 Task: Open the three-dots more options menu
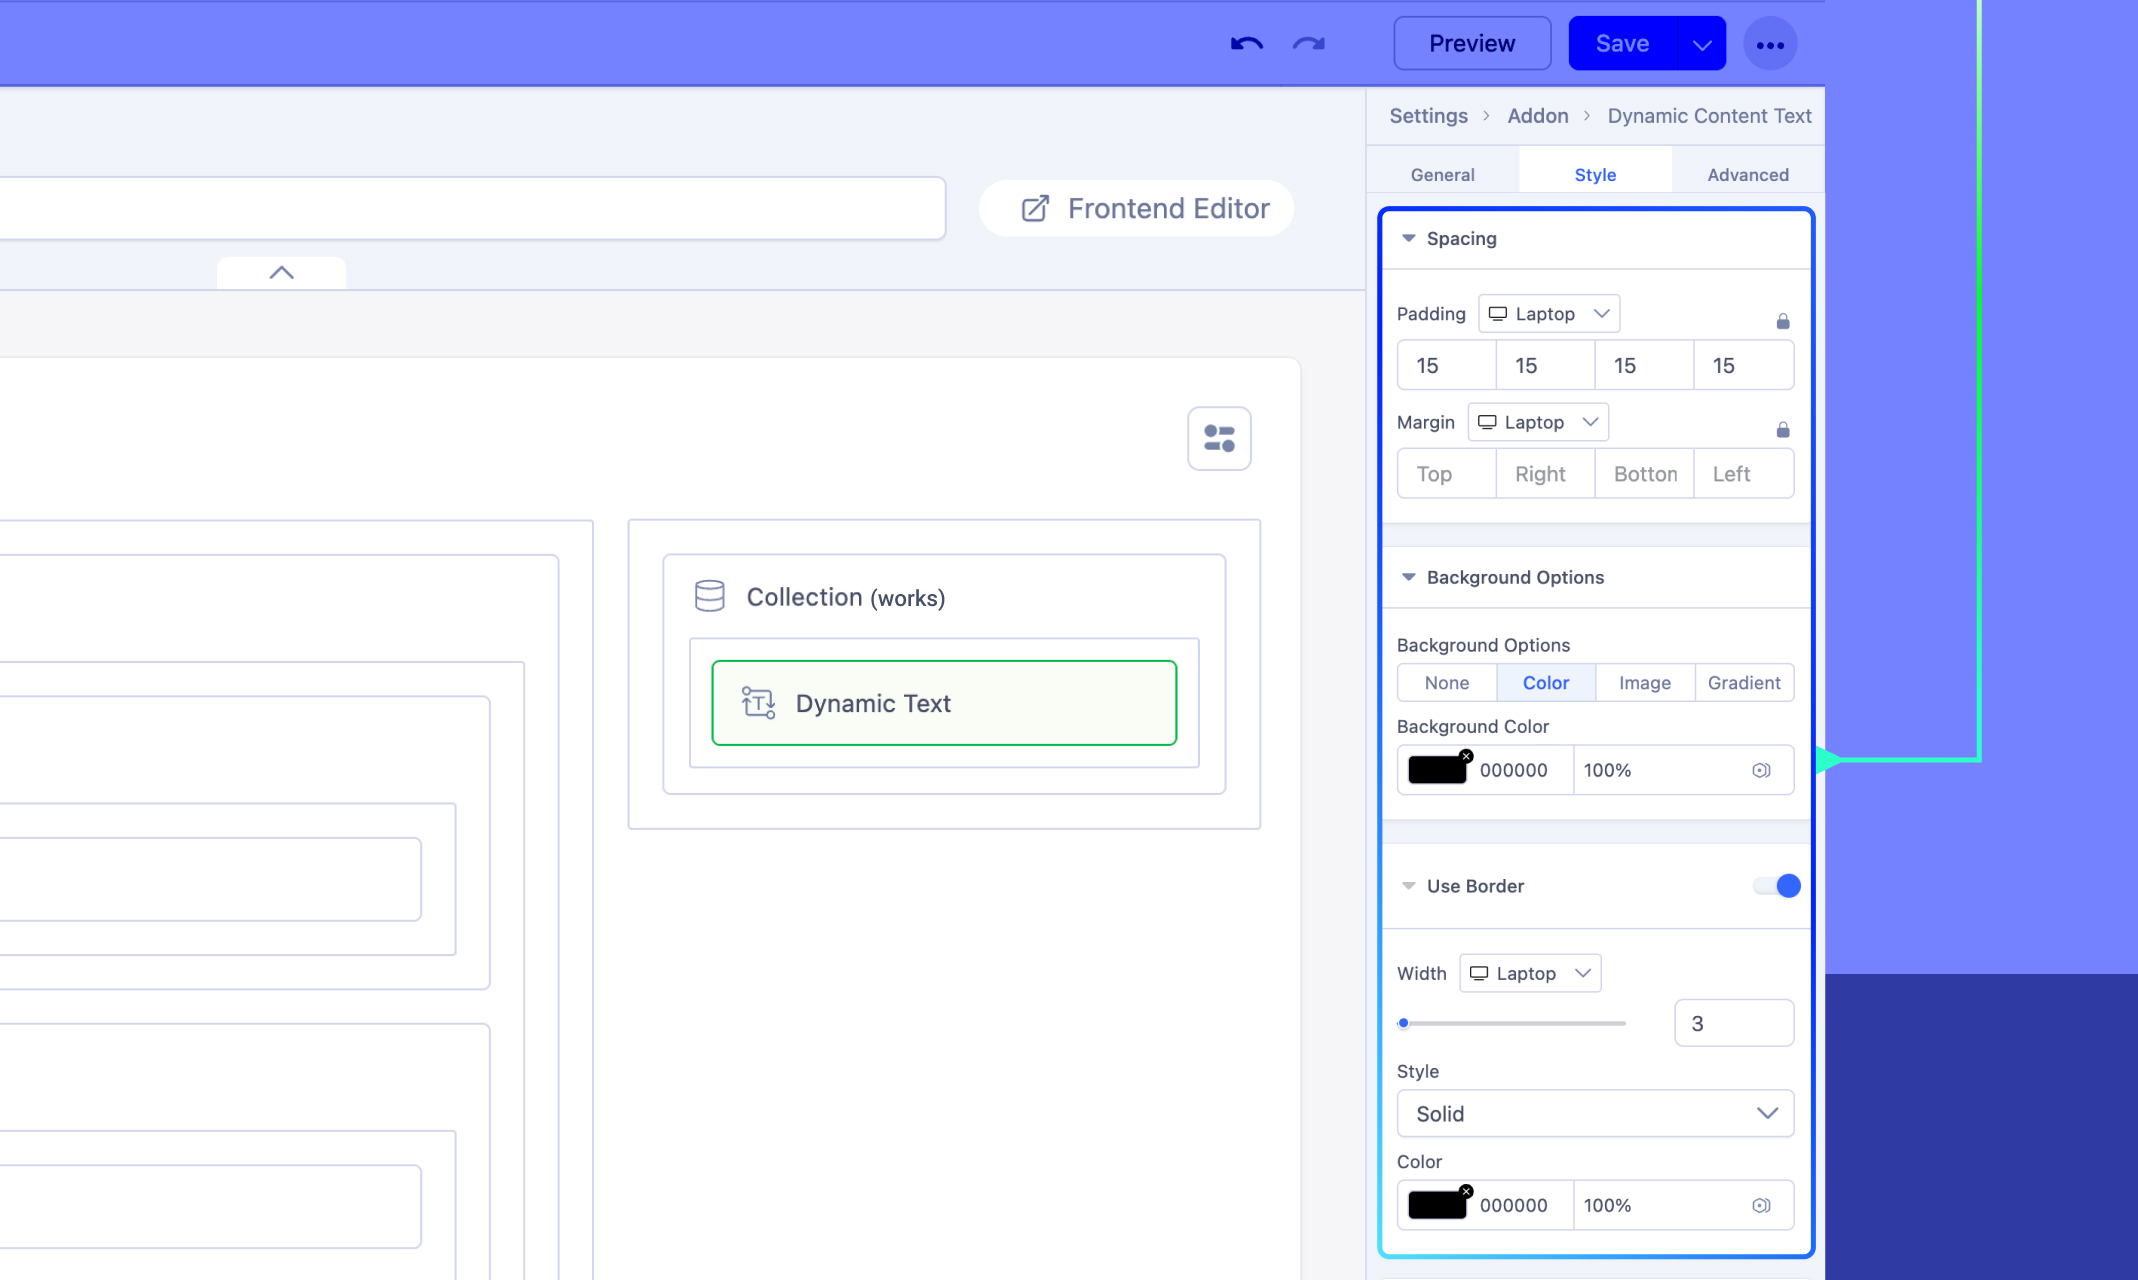point(1769,44)
